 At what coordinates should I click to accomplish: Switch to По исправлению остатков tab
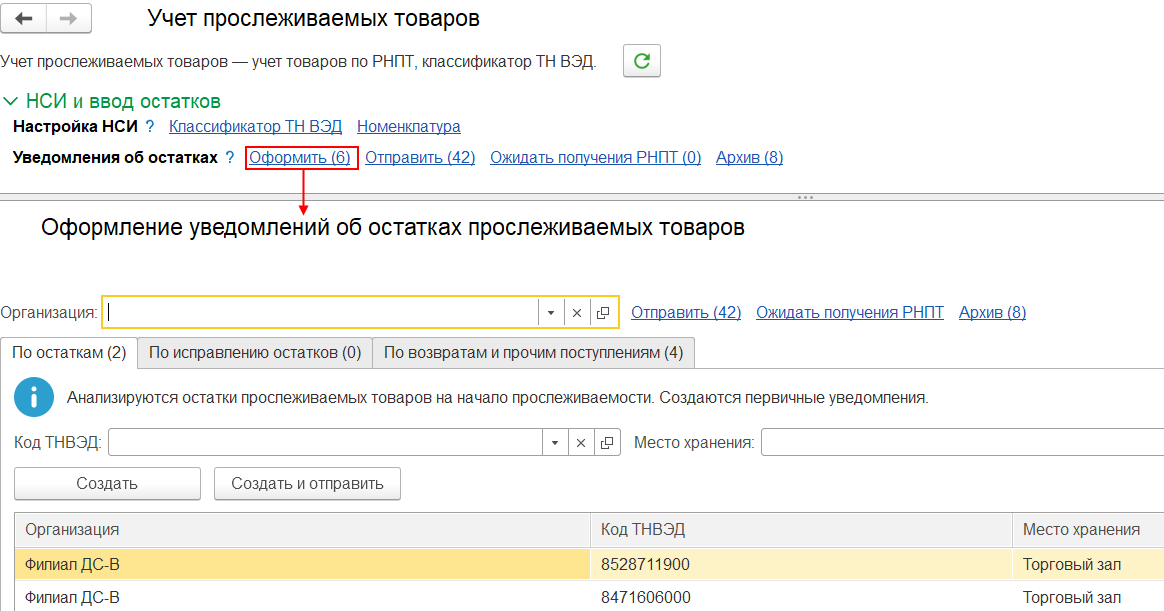pos(254,353)
